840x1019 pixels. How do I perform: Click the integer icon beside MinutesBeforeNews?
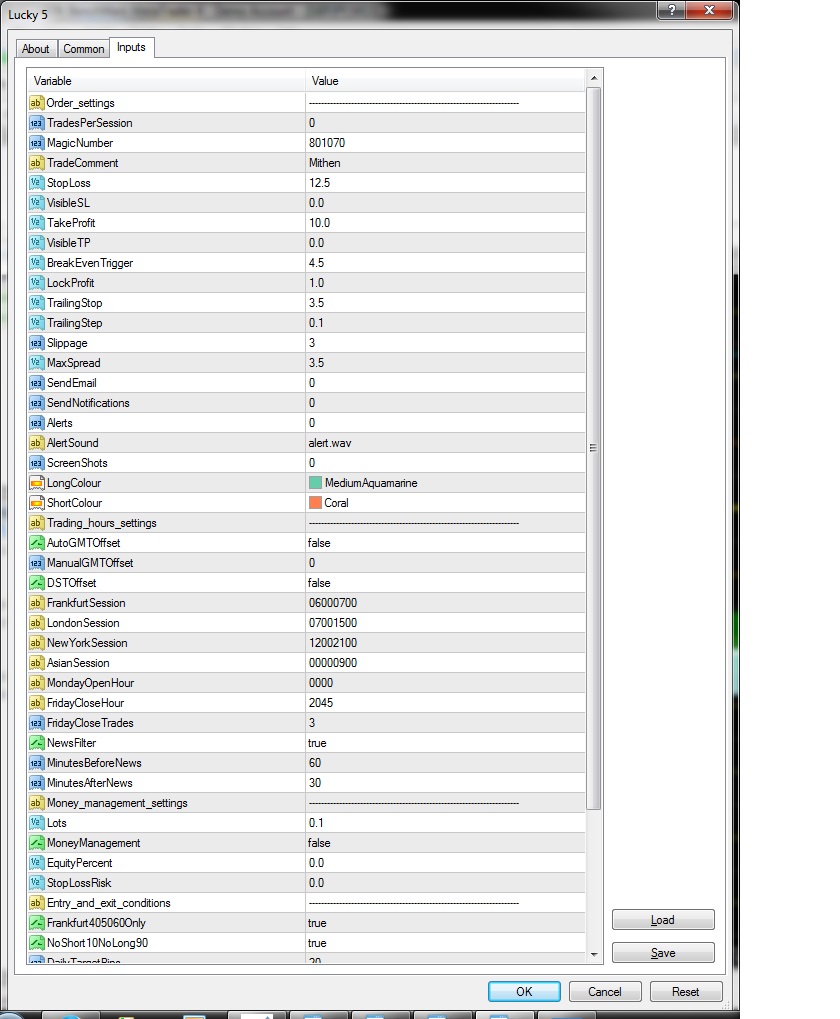click(36, 763)
